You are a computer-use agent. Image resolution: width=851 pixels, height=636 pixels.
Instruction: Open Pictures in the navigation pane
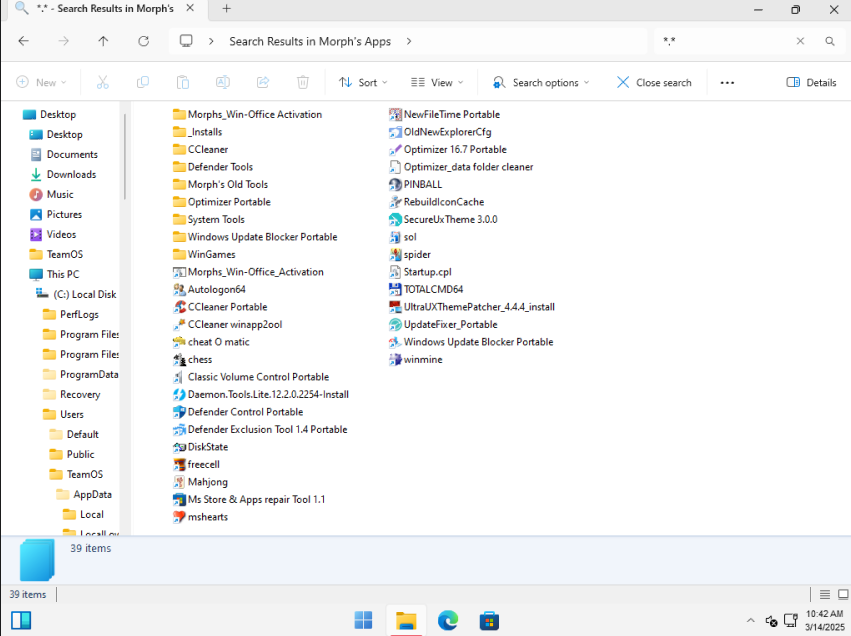point(64,214)
